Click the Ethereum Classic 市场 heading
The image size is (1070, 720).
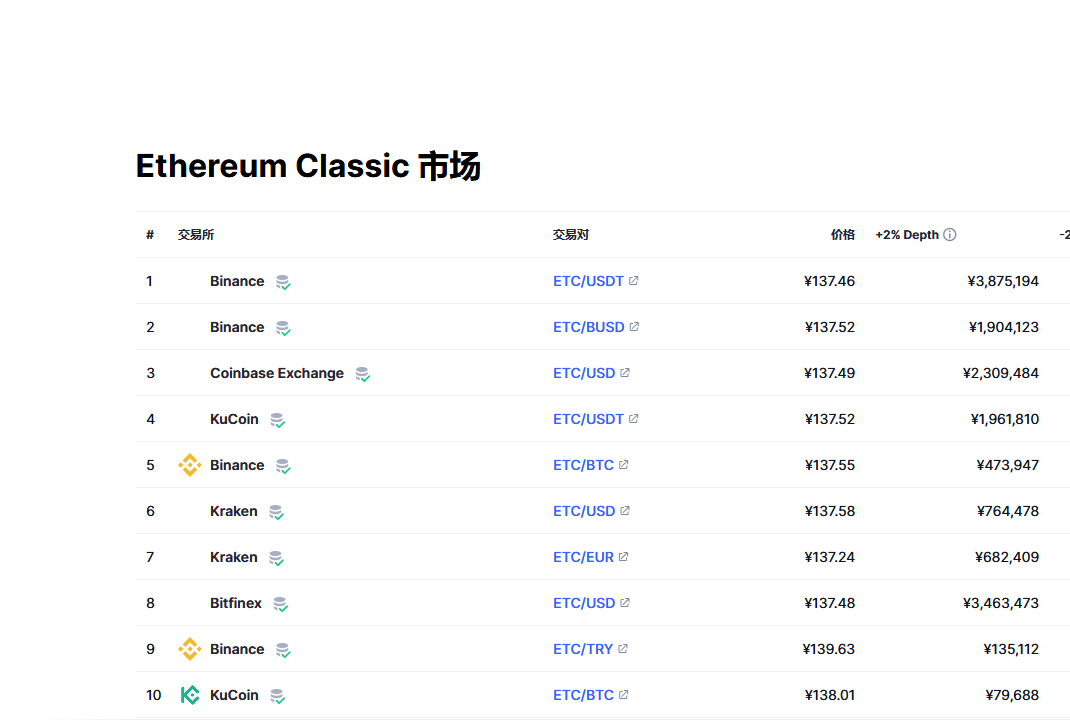coord(308,166)
